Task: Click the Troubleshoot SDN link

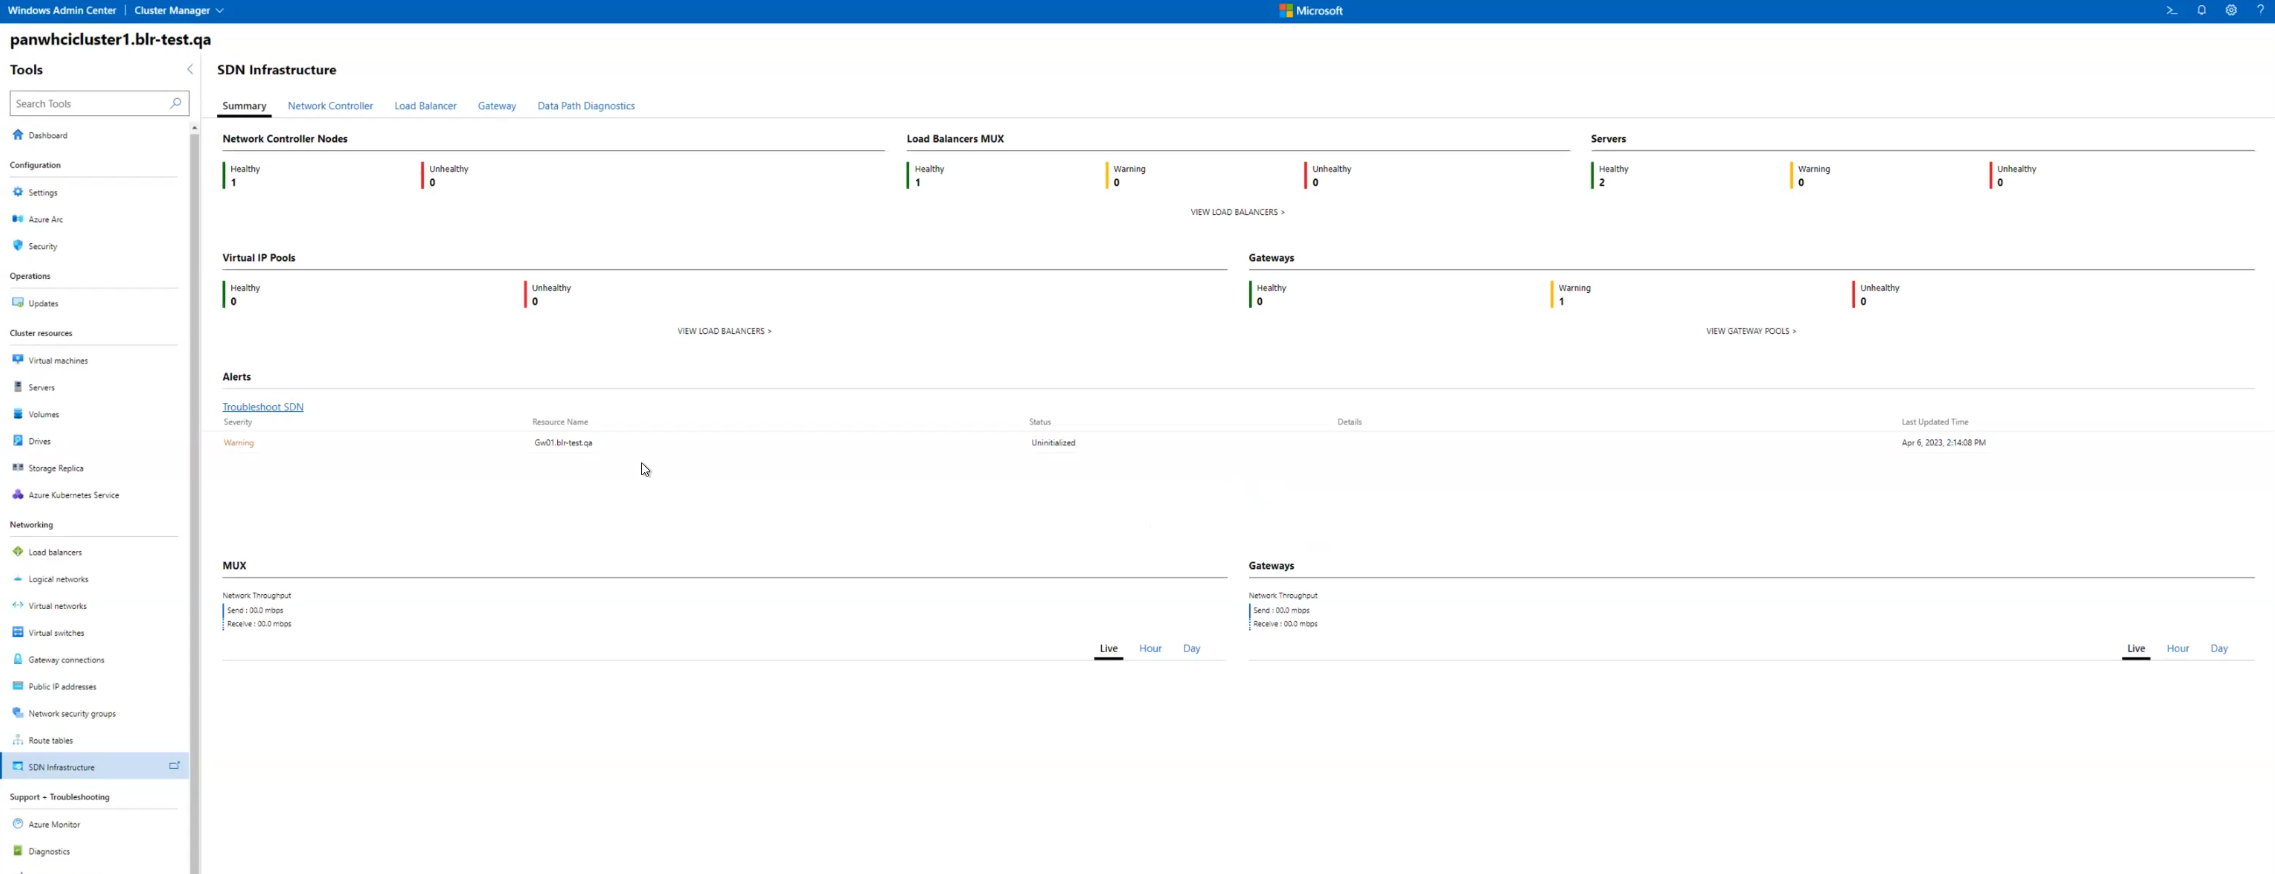Action: pos(263,407)
